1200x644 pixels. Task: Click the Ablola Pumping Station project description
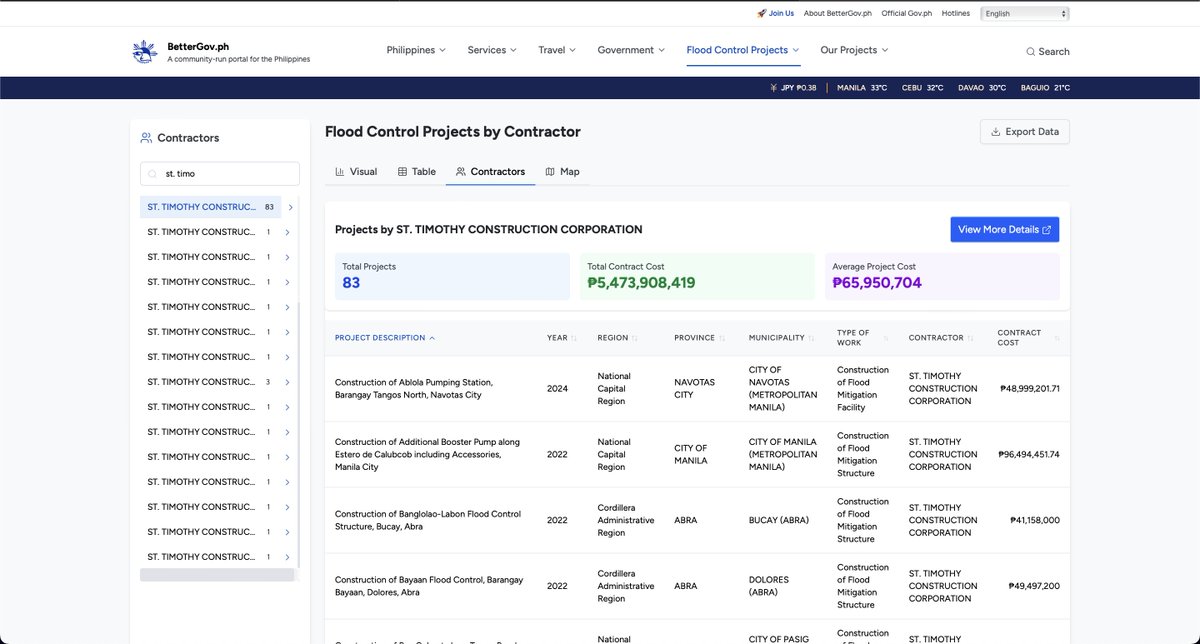[414, 389]
